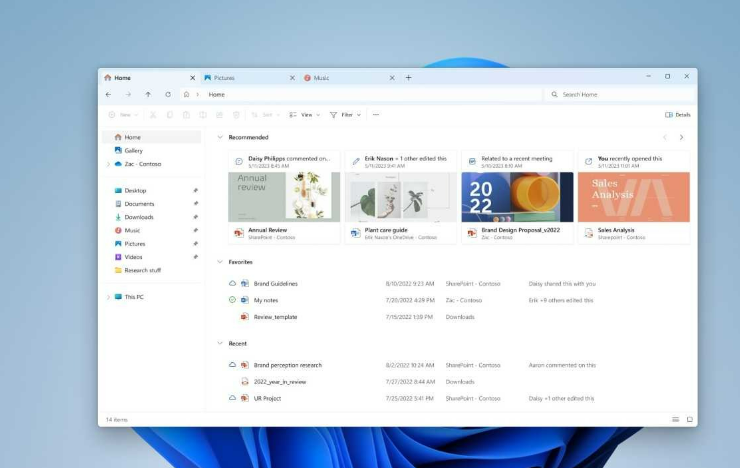
Task: Click the home icon in address bar
Action: pyautogui.click(x=186, y=94)
